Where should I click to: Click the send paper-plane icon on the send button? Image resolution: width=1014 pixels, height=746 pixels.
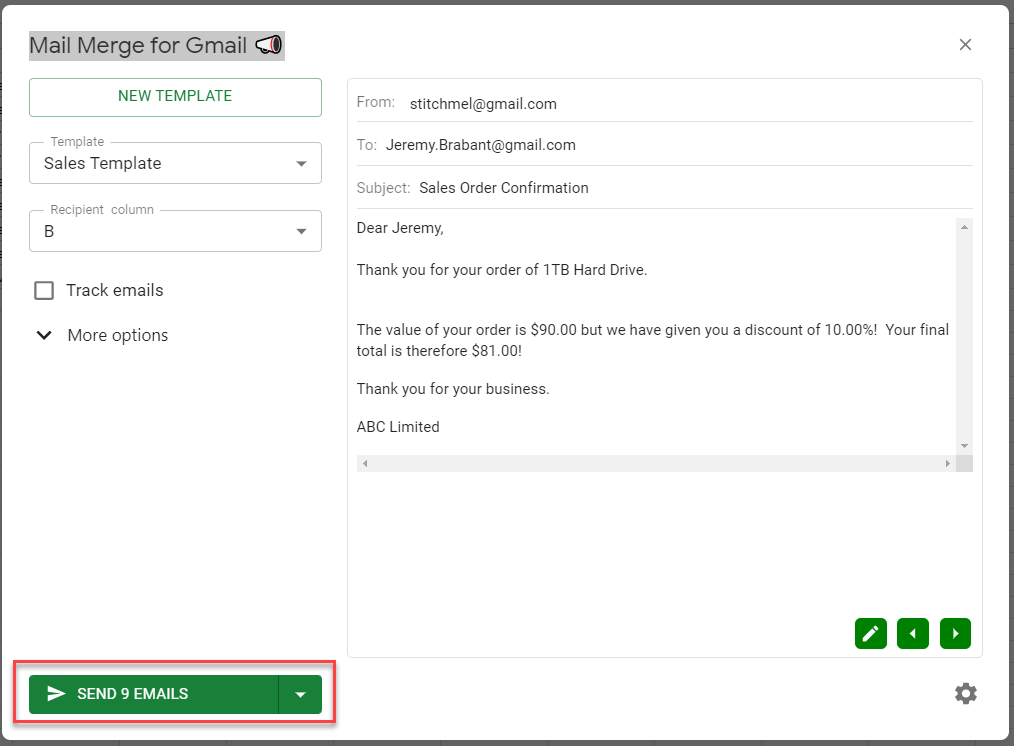click(57, 693)
